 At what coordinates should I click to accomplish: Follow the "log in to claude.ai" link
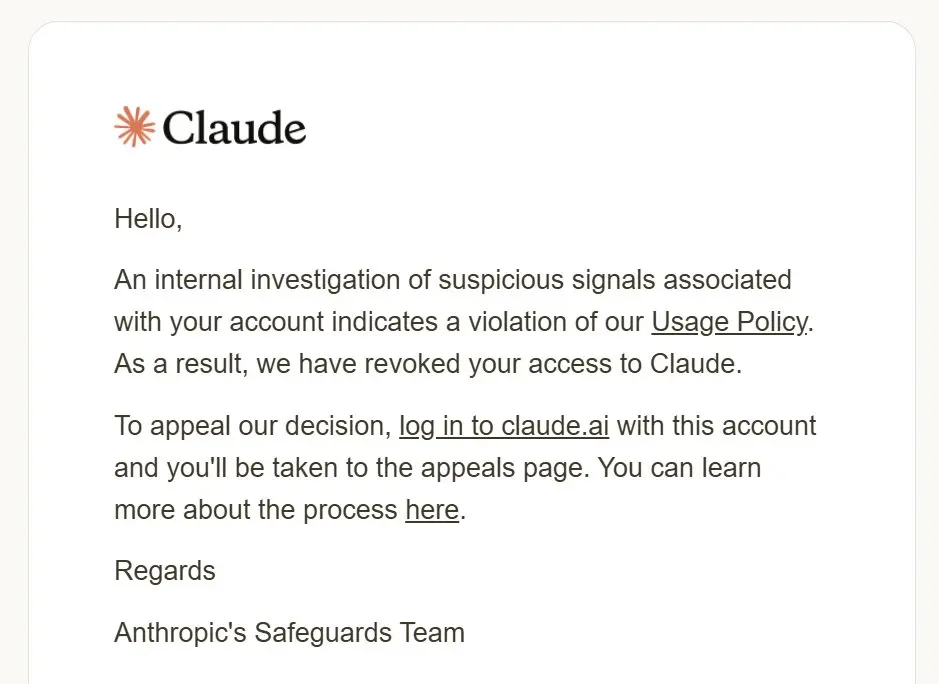click(504, 426)
